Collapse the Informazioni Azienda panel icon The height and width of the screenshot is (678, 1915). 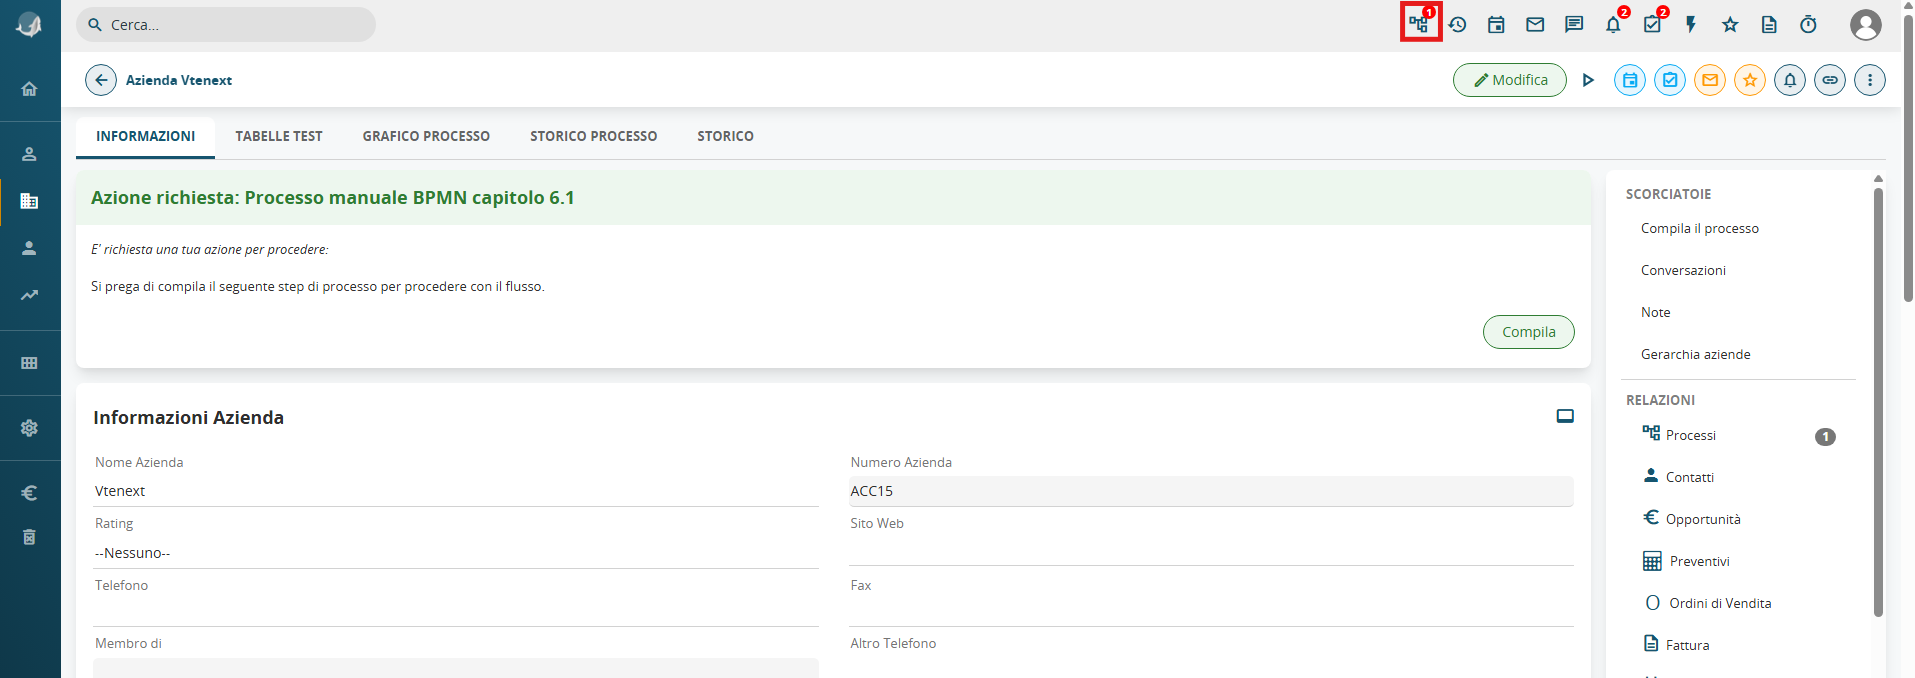1565,416
